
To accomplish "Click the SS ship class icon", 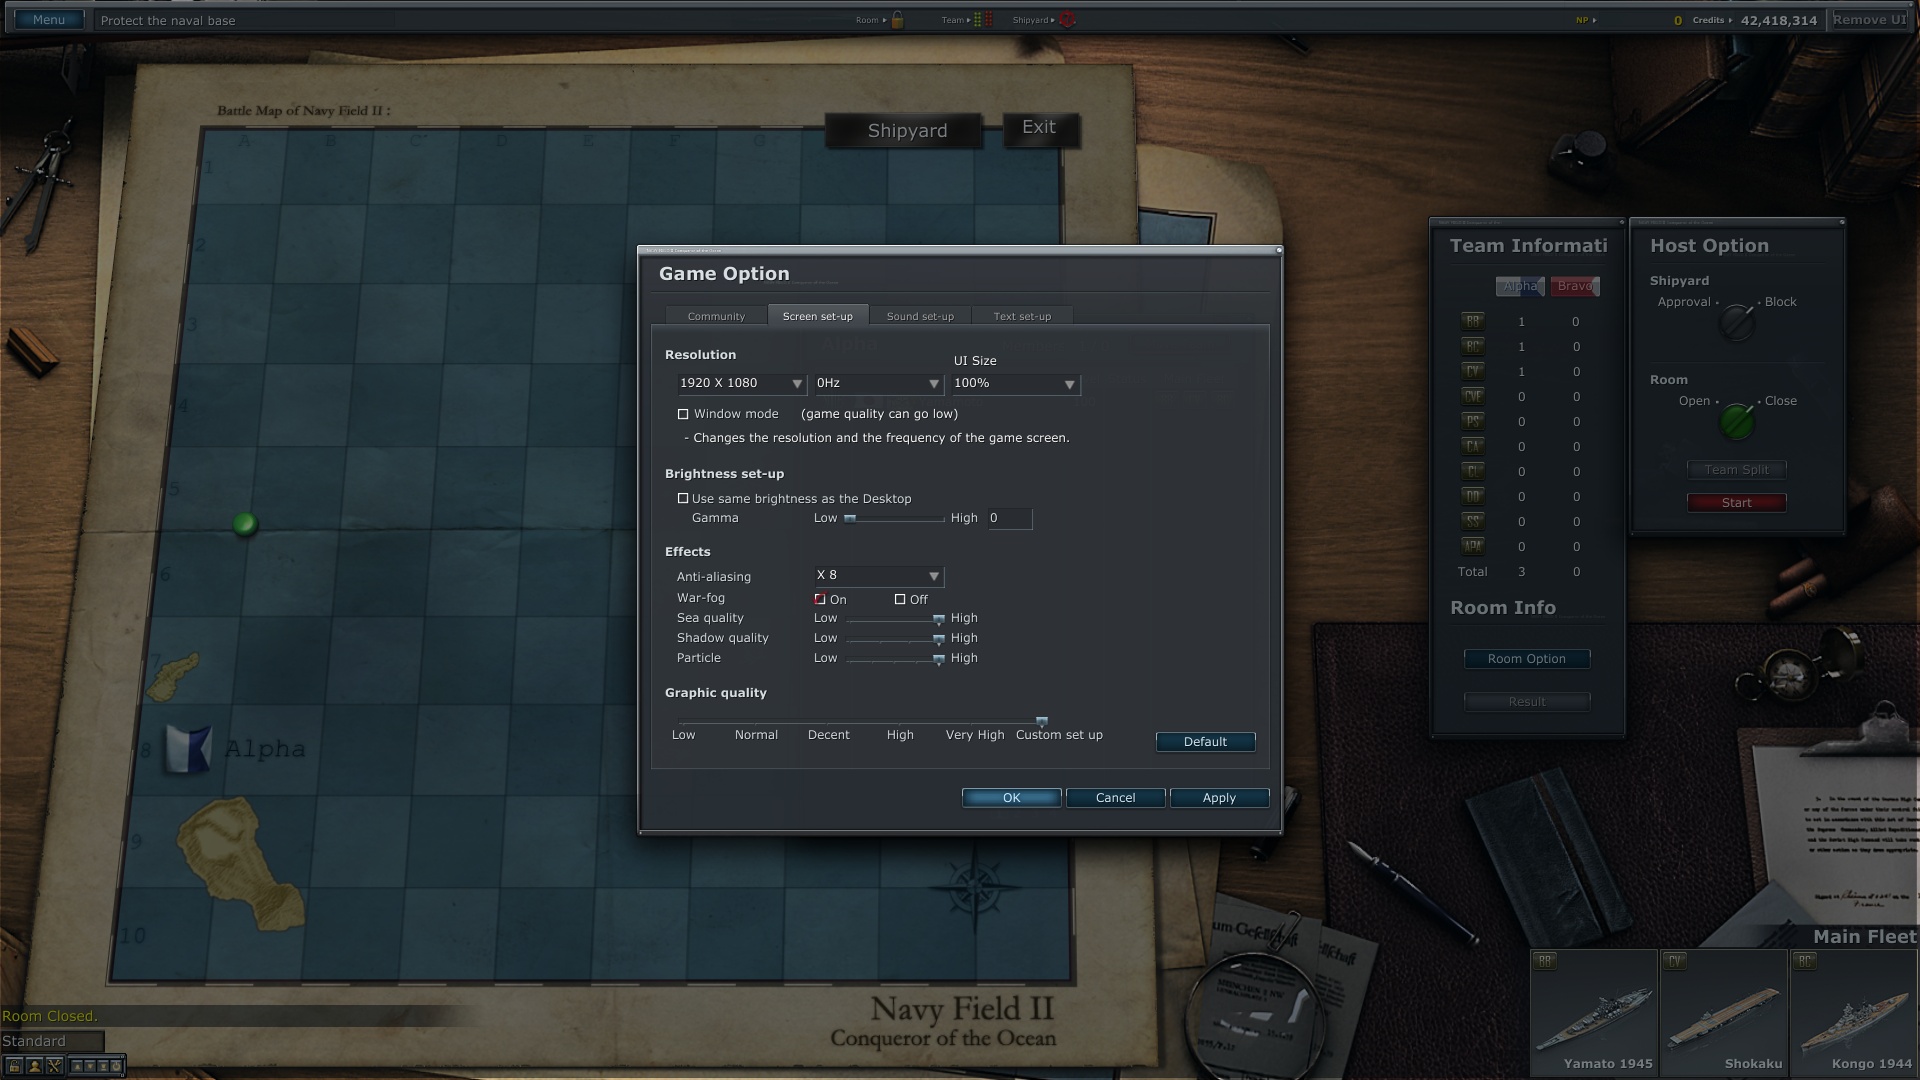I will 1472,522.
